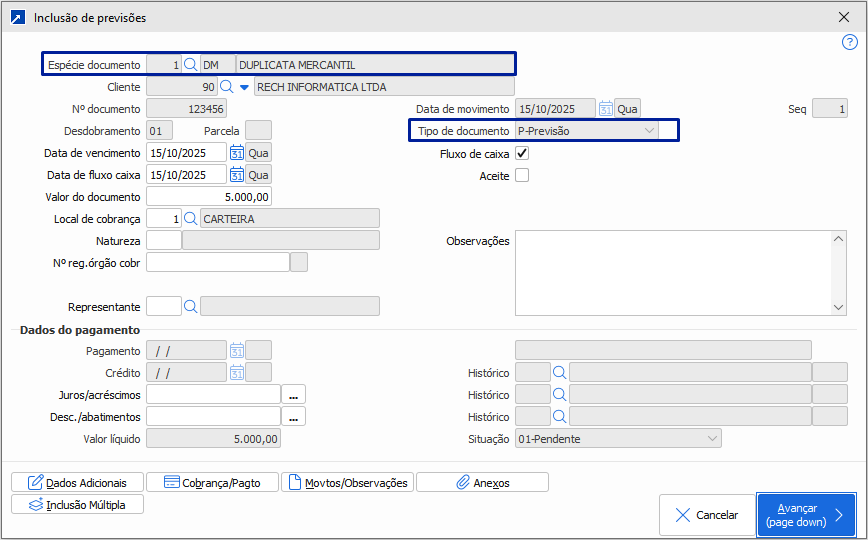Uncheck the Fluxo de caixa checkbox
Screen dimensions: 868x540
[521, 154]
